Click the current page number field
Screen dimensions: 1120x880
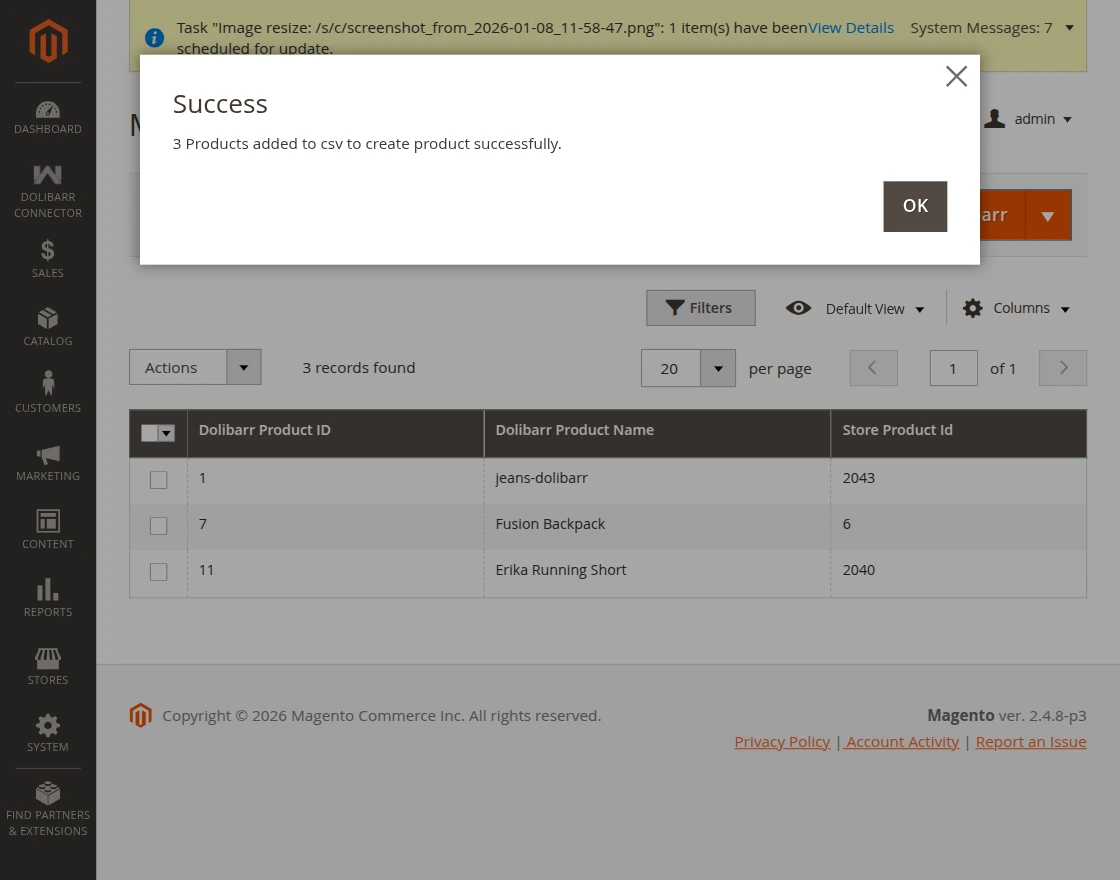pyautogui.click(x=953, y=369)
